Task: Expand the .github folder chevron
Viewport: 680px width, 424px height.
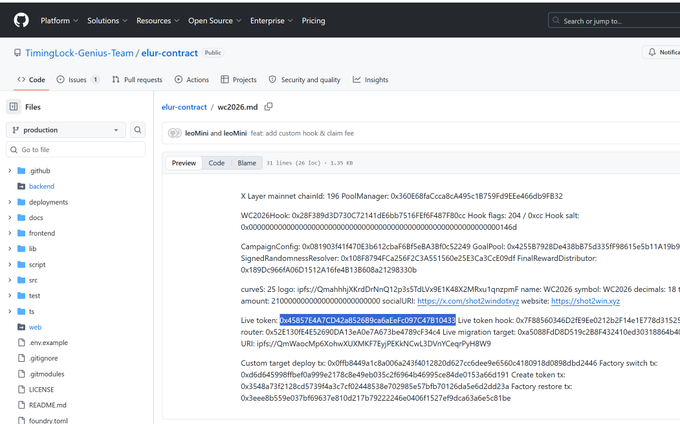Action: click(10, 171)
